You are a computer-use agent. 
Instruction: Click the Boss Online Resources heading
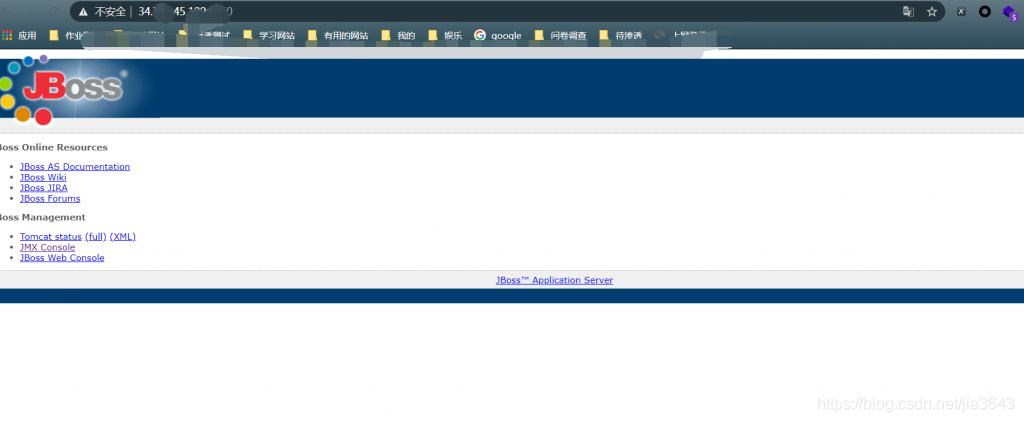(54, 147)
